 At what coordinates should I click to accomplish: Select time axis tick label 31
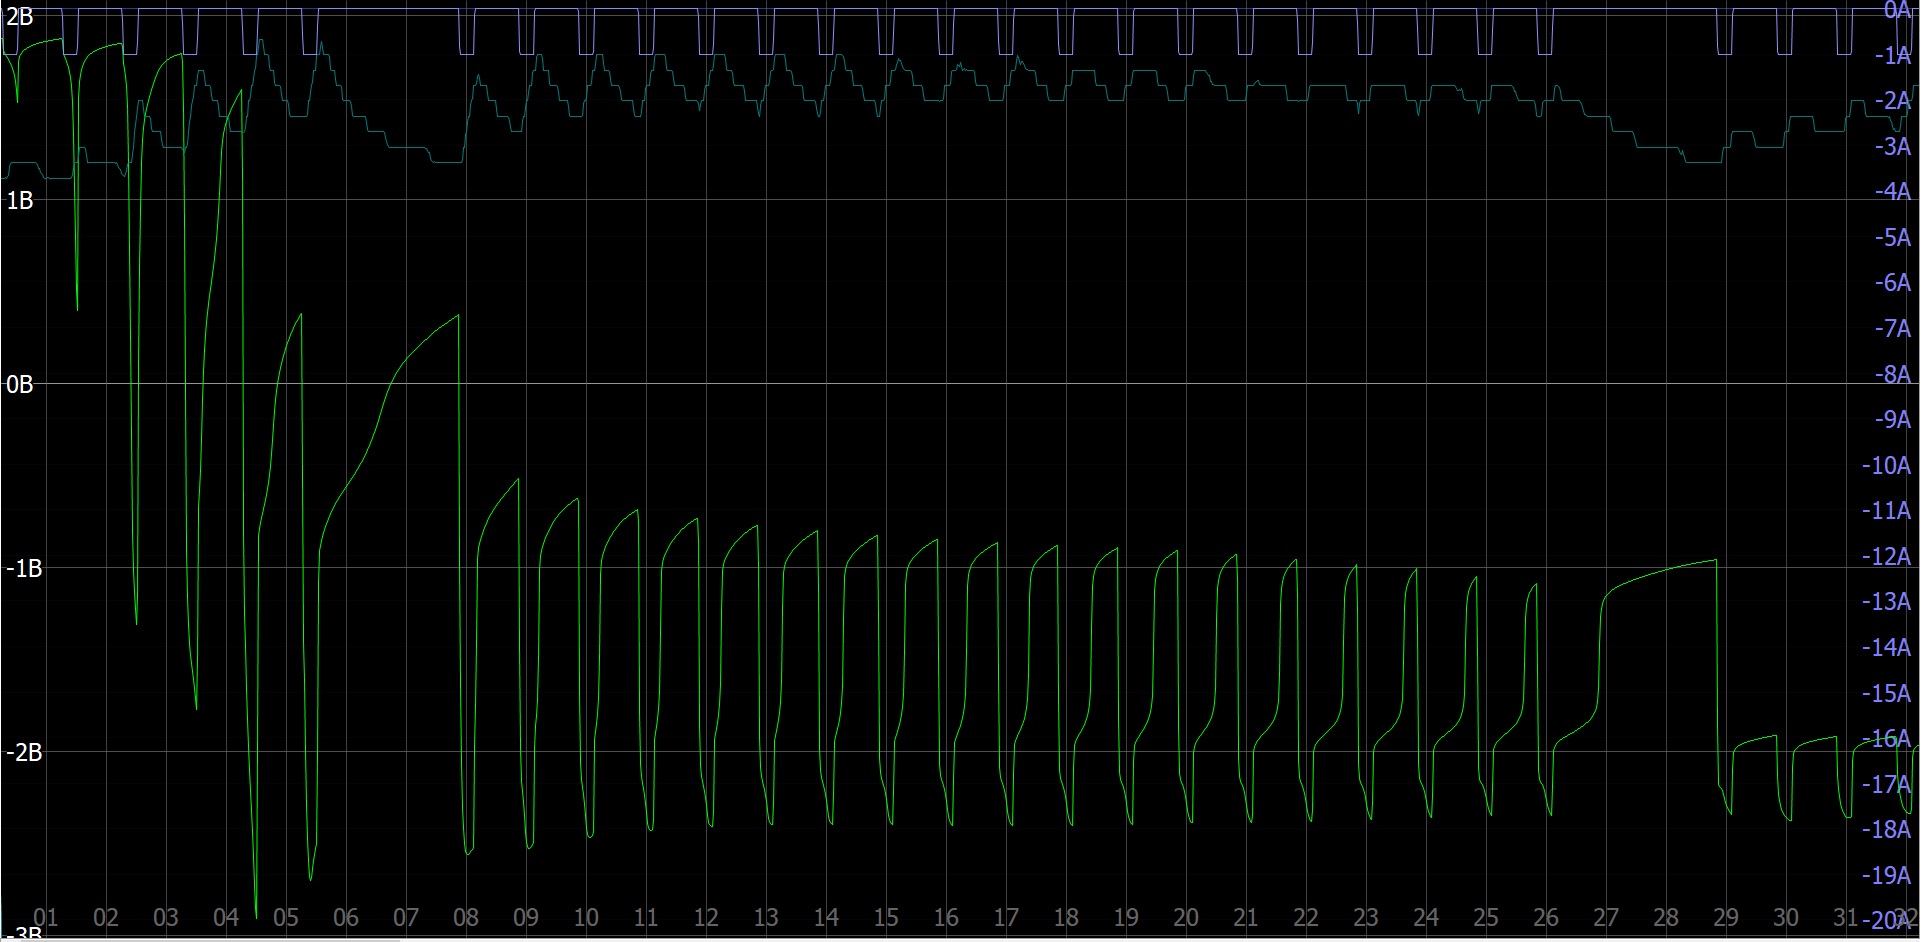(1846, 918)
